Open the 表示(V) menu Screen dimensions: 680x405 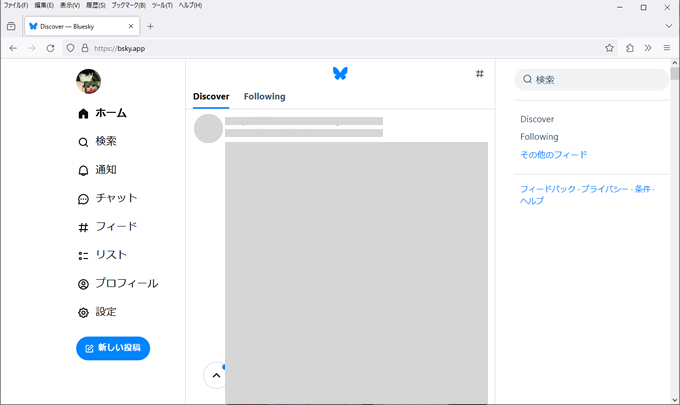[70, 5]
